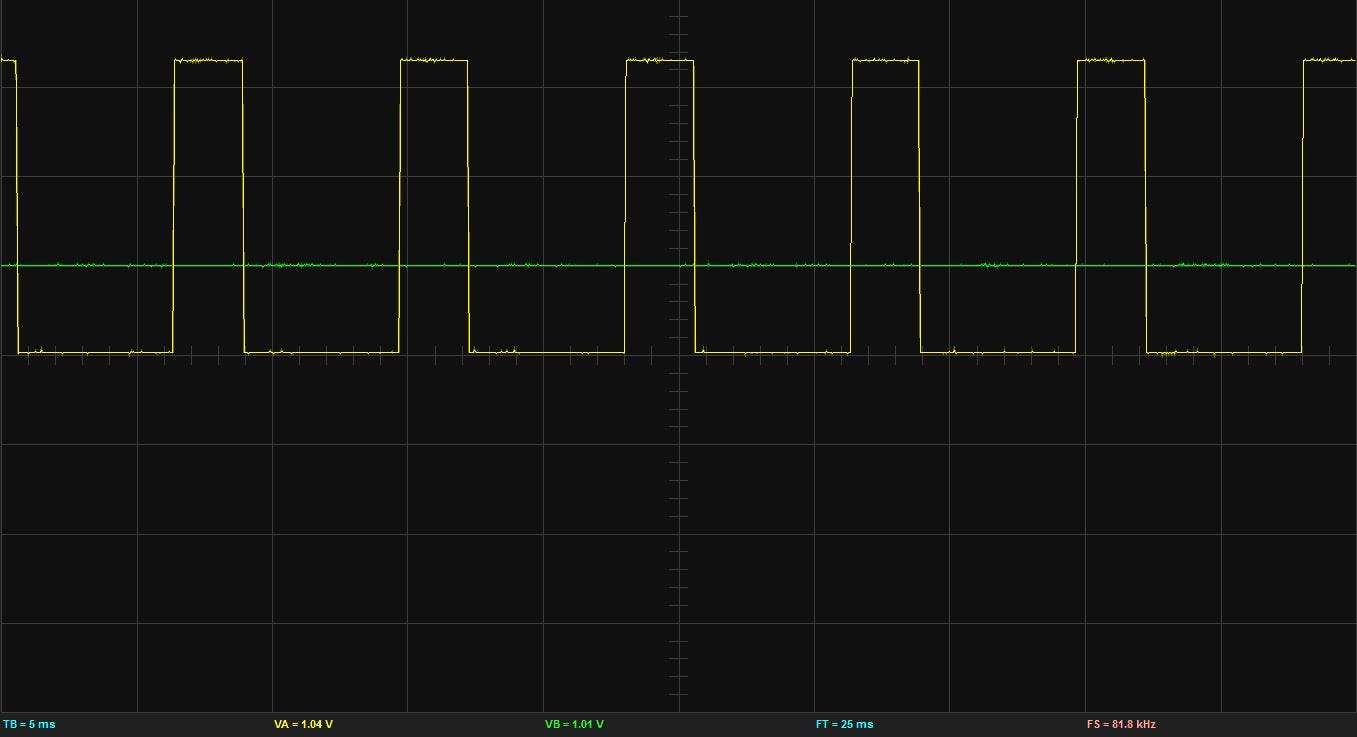Image resolution: width=1357 pixels, height=737 pixels.
Task: Click the last pulse near the right edge
Action: [1330, 60]
